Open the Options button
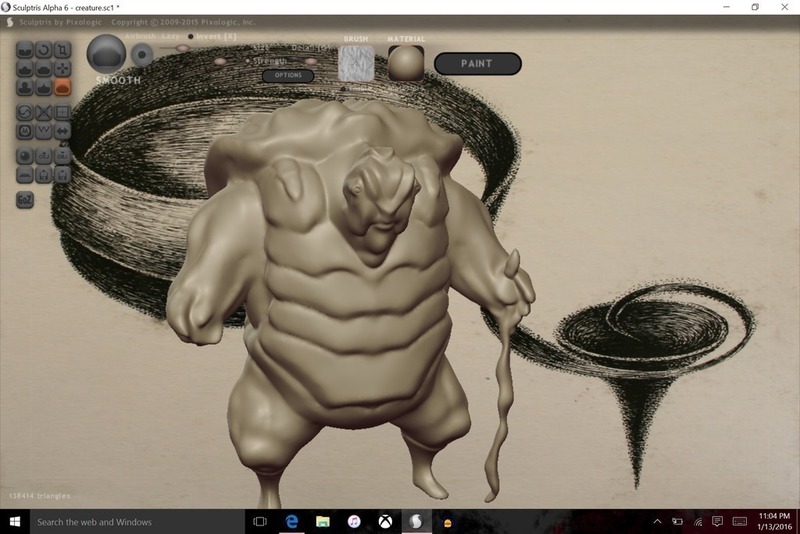 coord(288,75)
